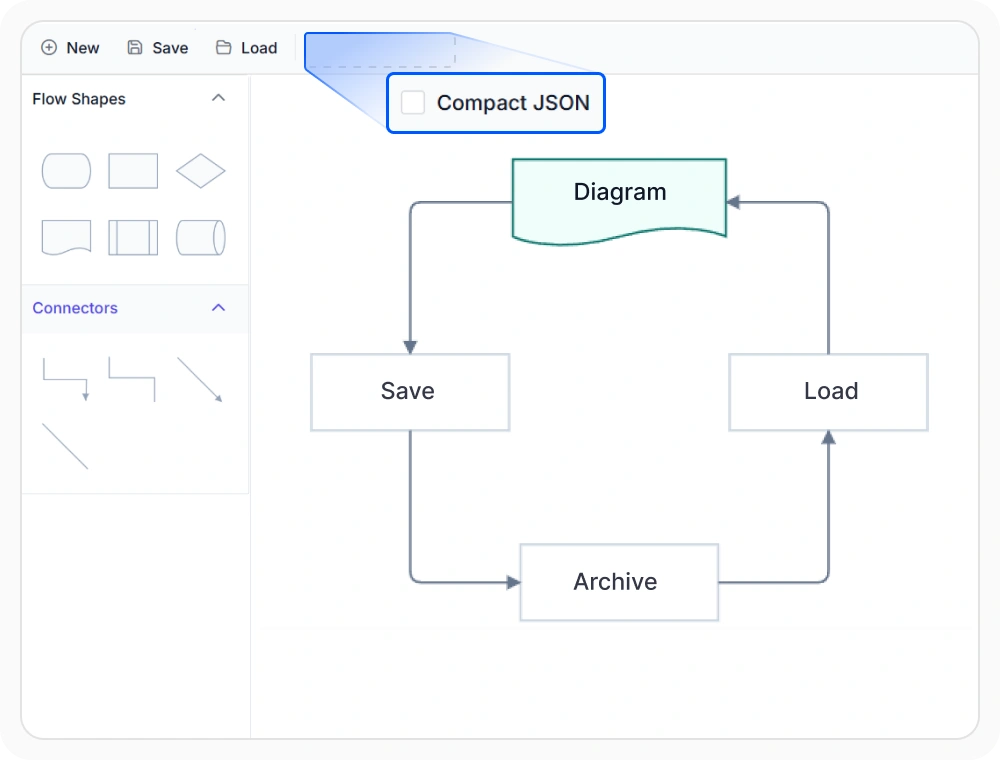The height and width of the screenshot is (760, 1000).
Task: Select the Archive node on canvas
Action: click(x=619, y=582)
